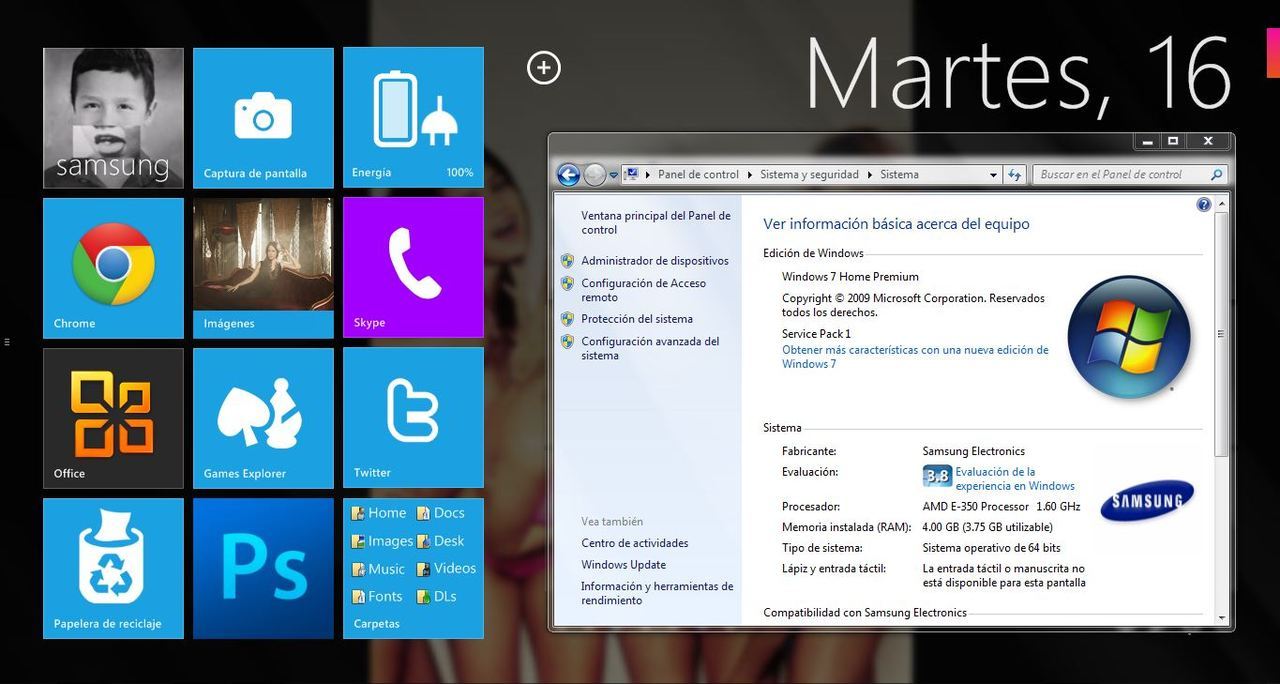The width and height of the screenshot is (1280, 684).
Task: Open Centro de actividades link
Action: [x=635, y=543]
